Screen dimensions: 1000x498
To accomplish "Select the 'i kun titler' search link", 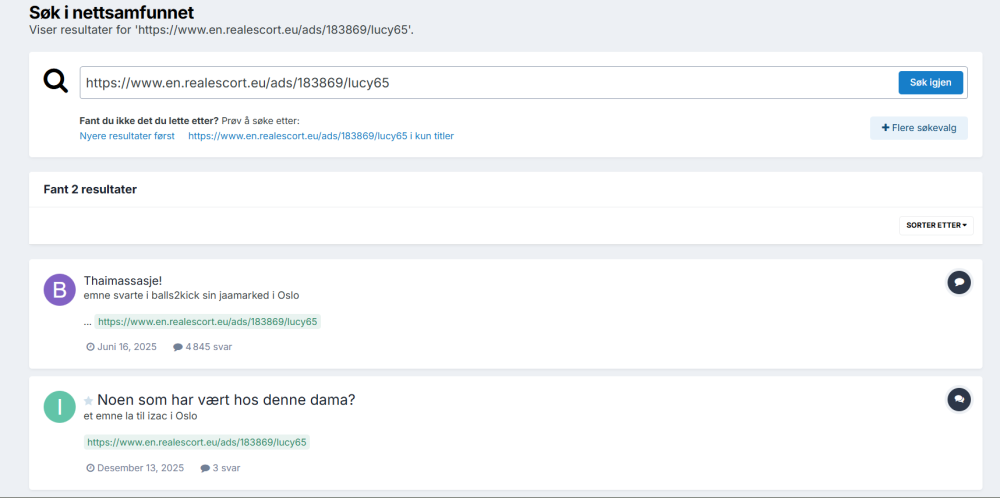I will [x=320, y=136].
